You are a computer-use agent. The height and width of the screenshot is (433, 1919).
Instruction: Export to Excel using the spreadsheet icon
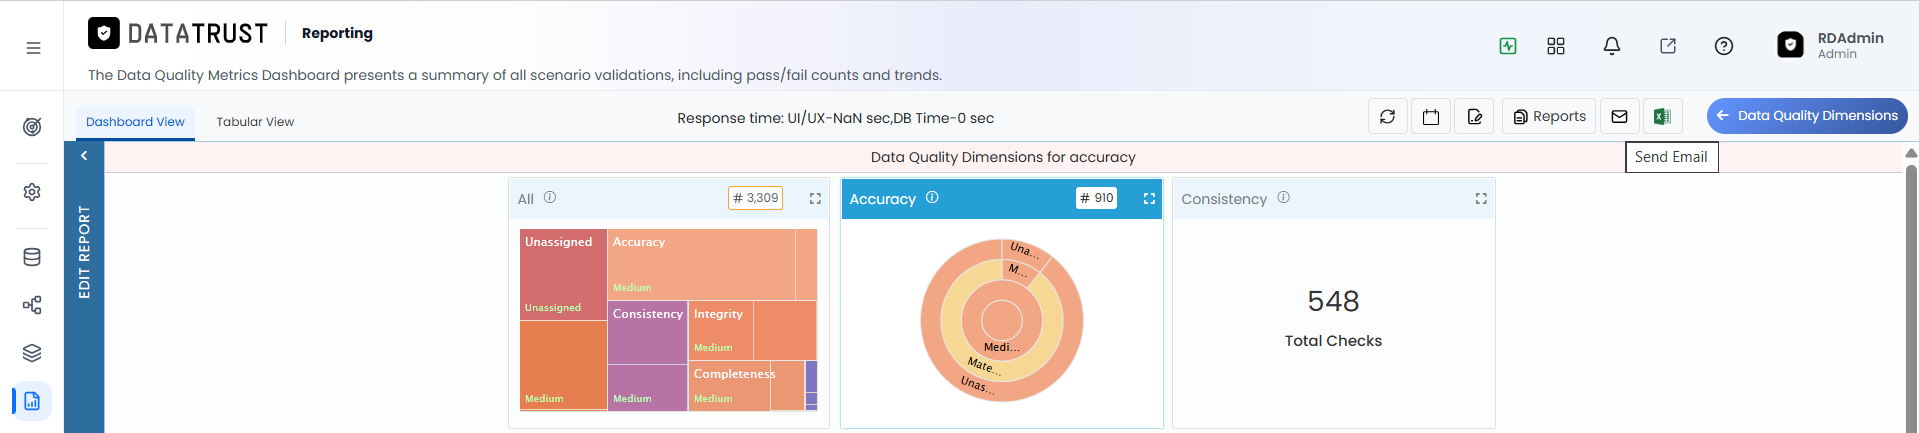1662,116
